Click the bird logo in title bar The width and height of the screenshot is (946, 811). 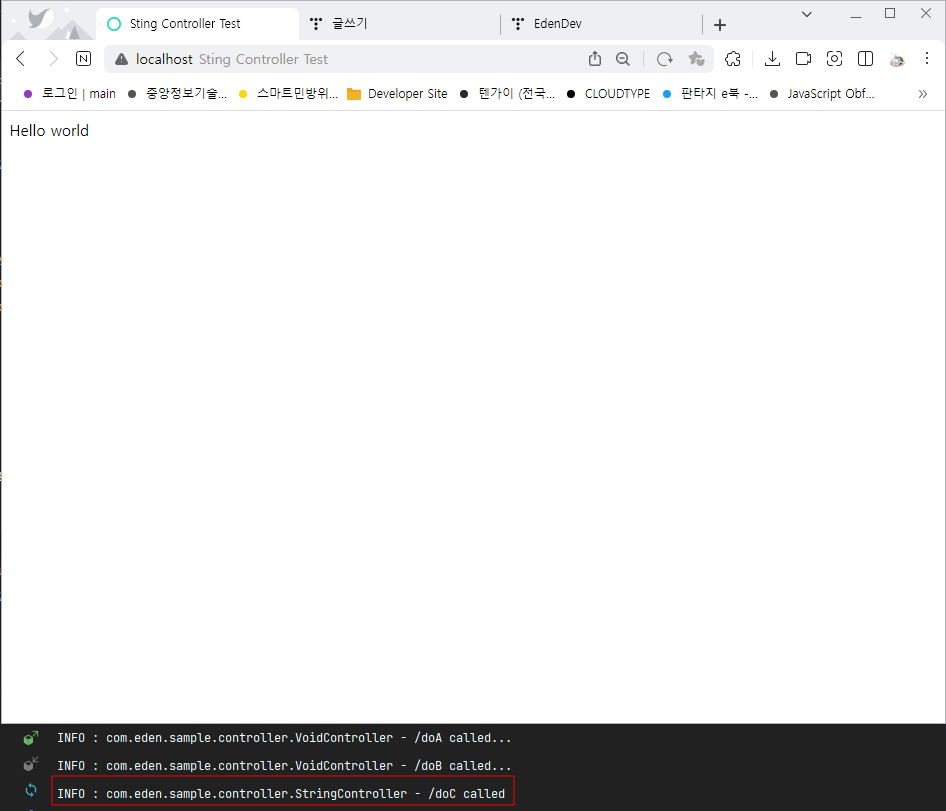[x=40, y=19]
